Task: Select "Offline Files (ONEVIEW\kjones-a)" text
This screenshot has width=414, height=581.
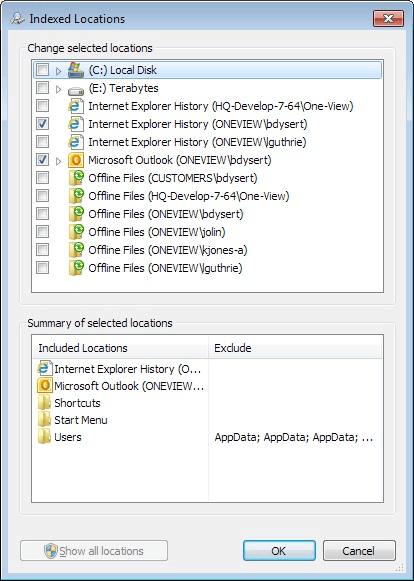Action: coord(168,250)
